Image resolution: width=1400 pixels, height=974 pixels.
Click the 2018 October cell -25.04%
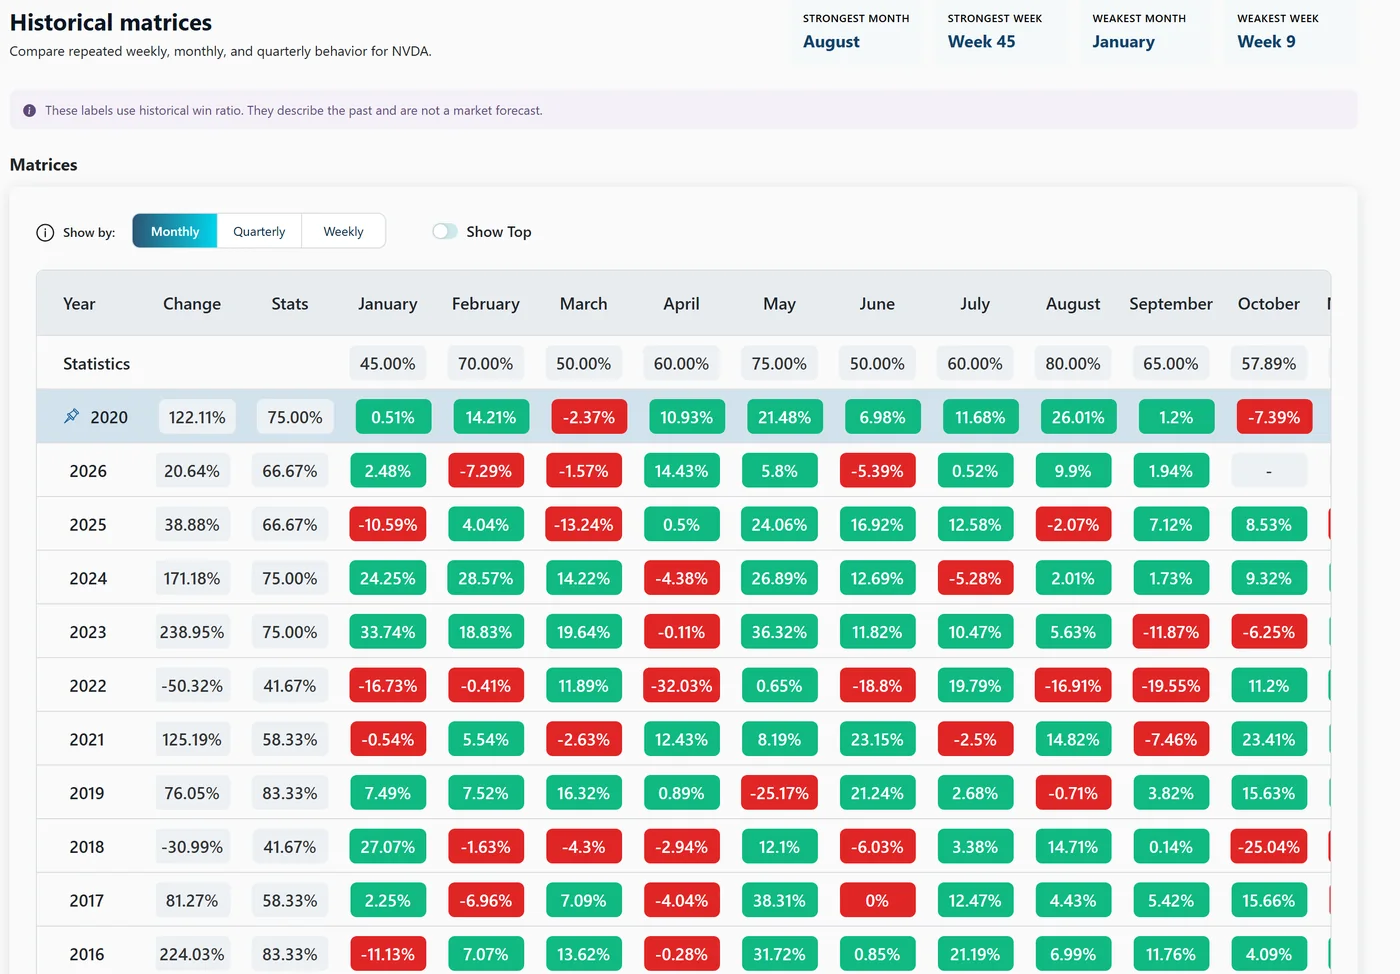pos(1269,847)
